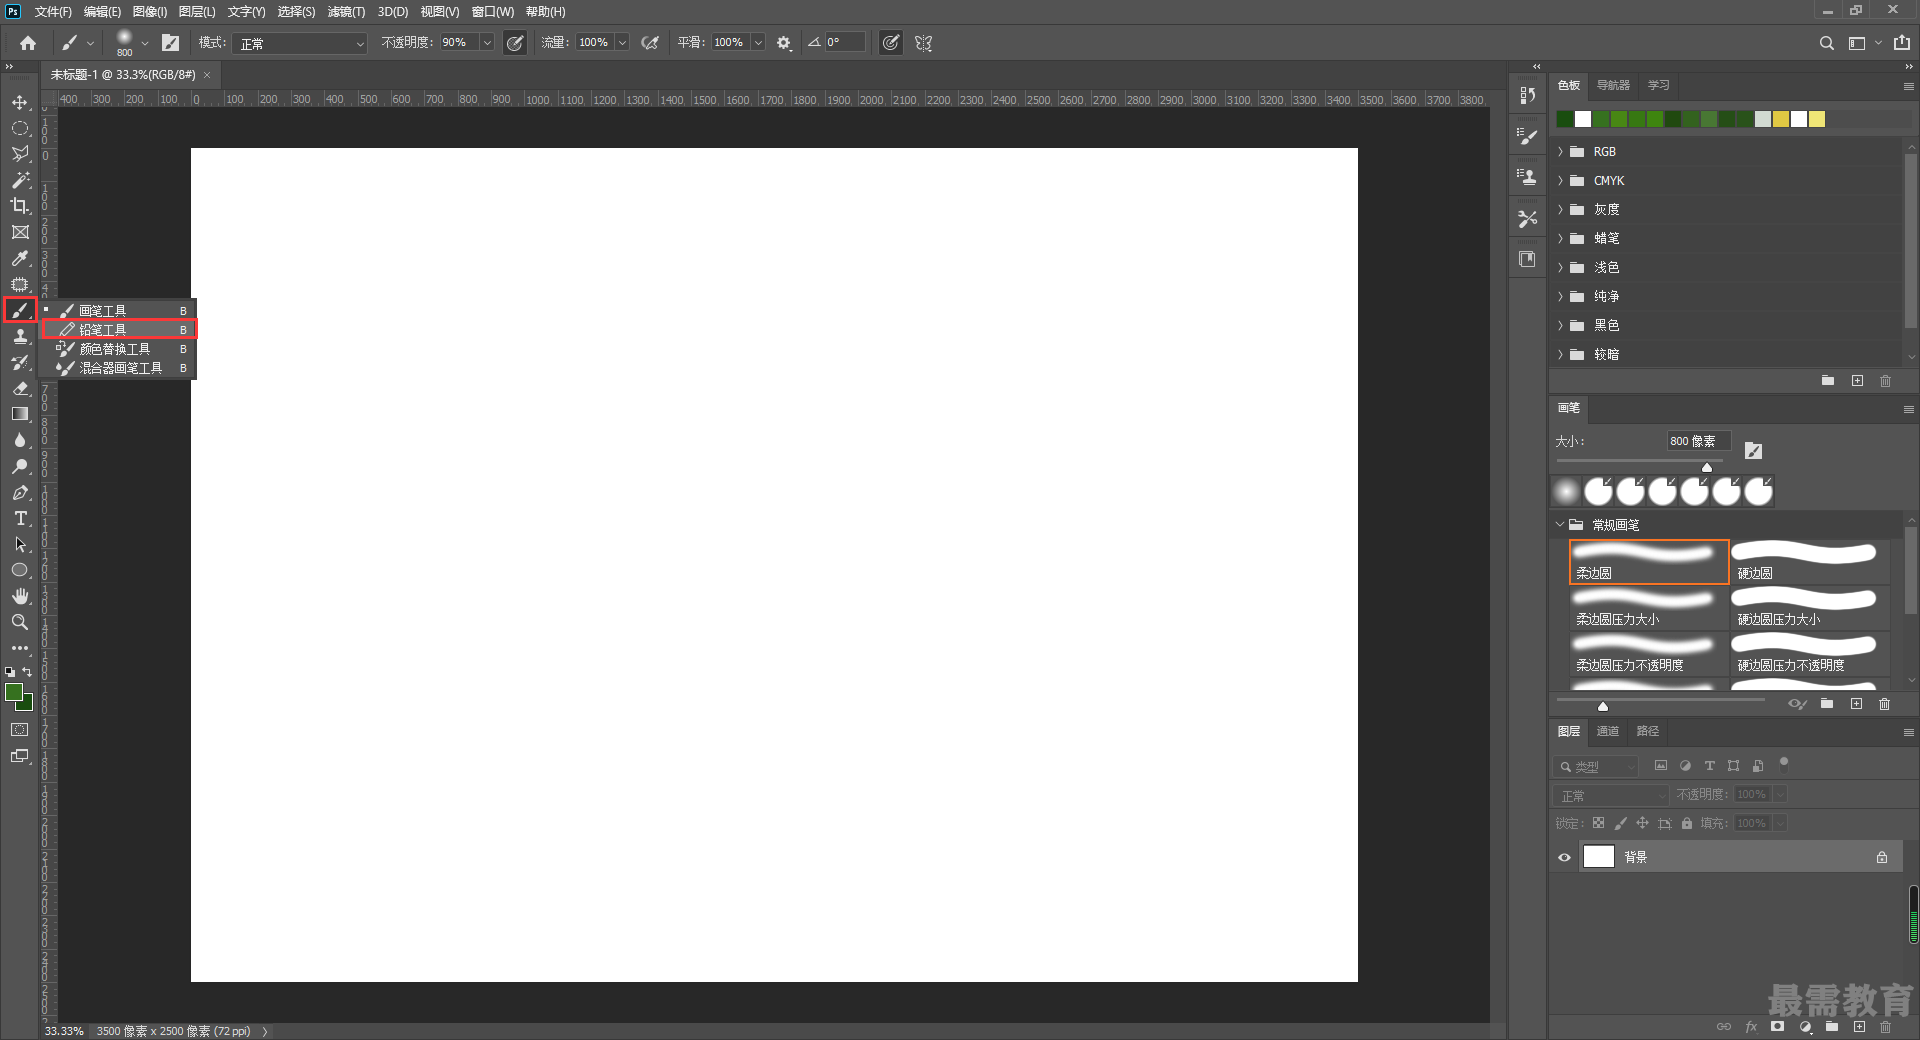Open the 文件(F) menu
The width and height of the screenshot is (1920, 1040).
tap(53, 12)
